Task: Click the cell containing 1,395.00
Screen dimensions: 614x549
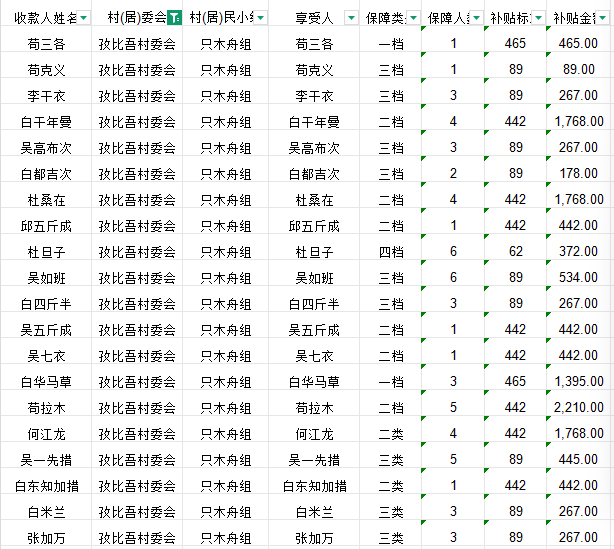Action: point(578,382)
